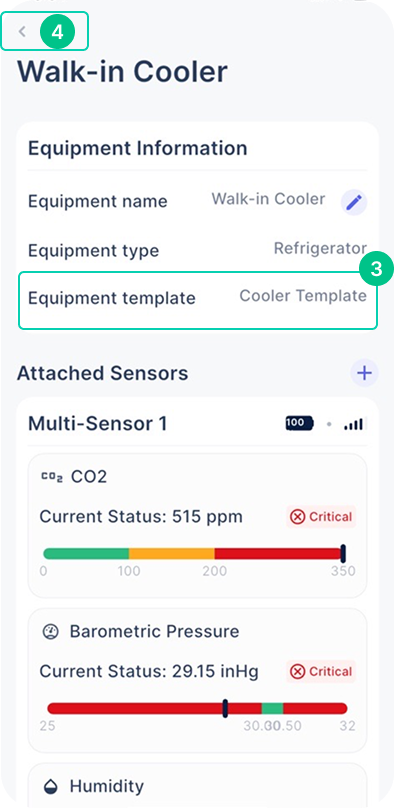This screenshot has width=394, height=808.
Task: Tap the CO2 Critical status badge
Action: [x=321, y=517]
